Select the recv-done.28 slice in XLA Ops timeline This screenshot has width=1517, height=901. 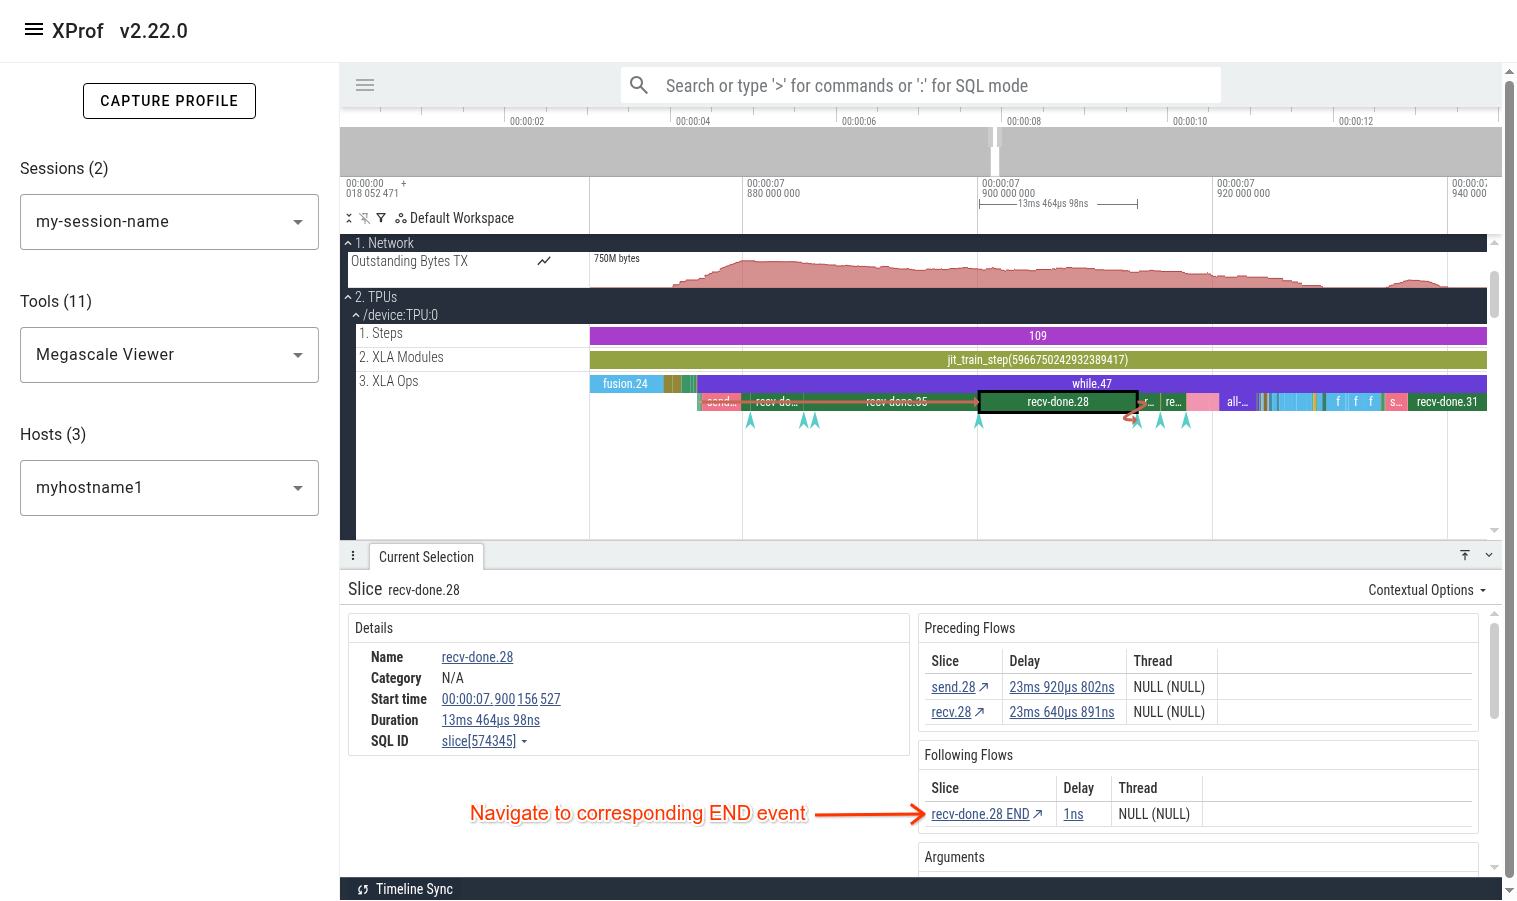pyautogui.click(x=1057, y=400)
